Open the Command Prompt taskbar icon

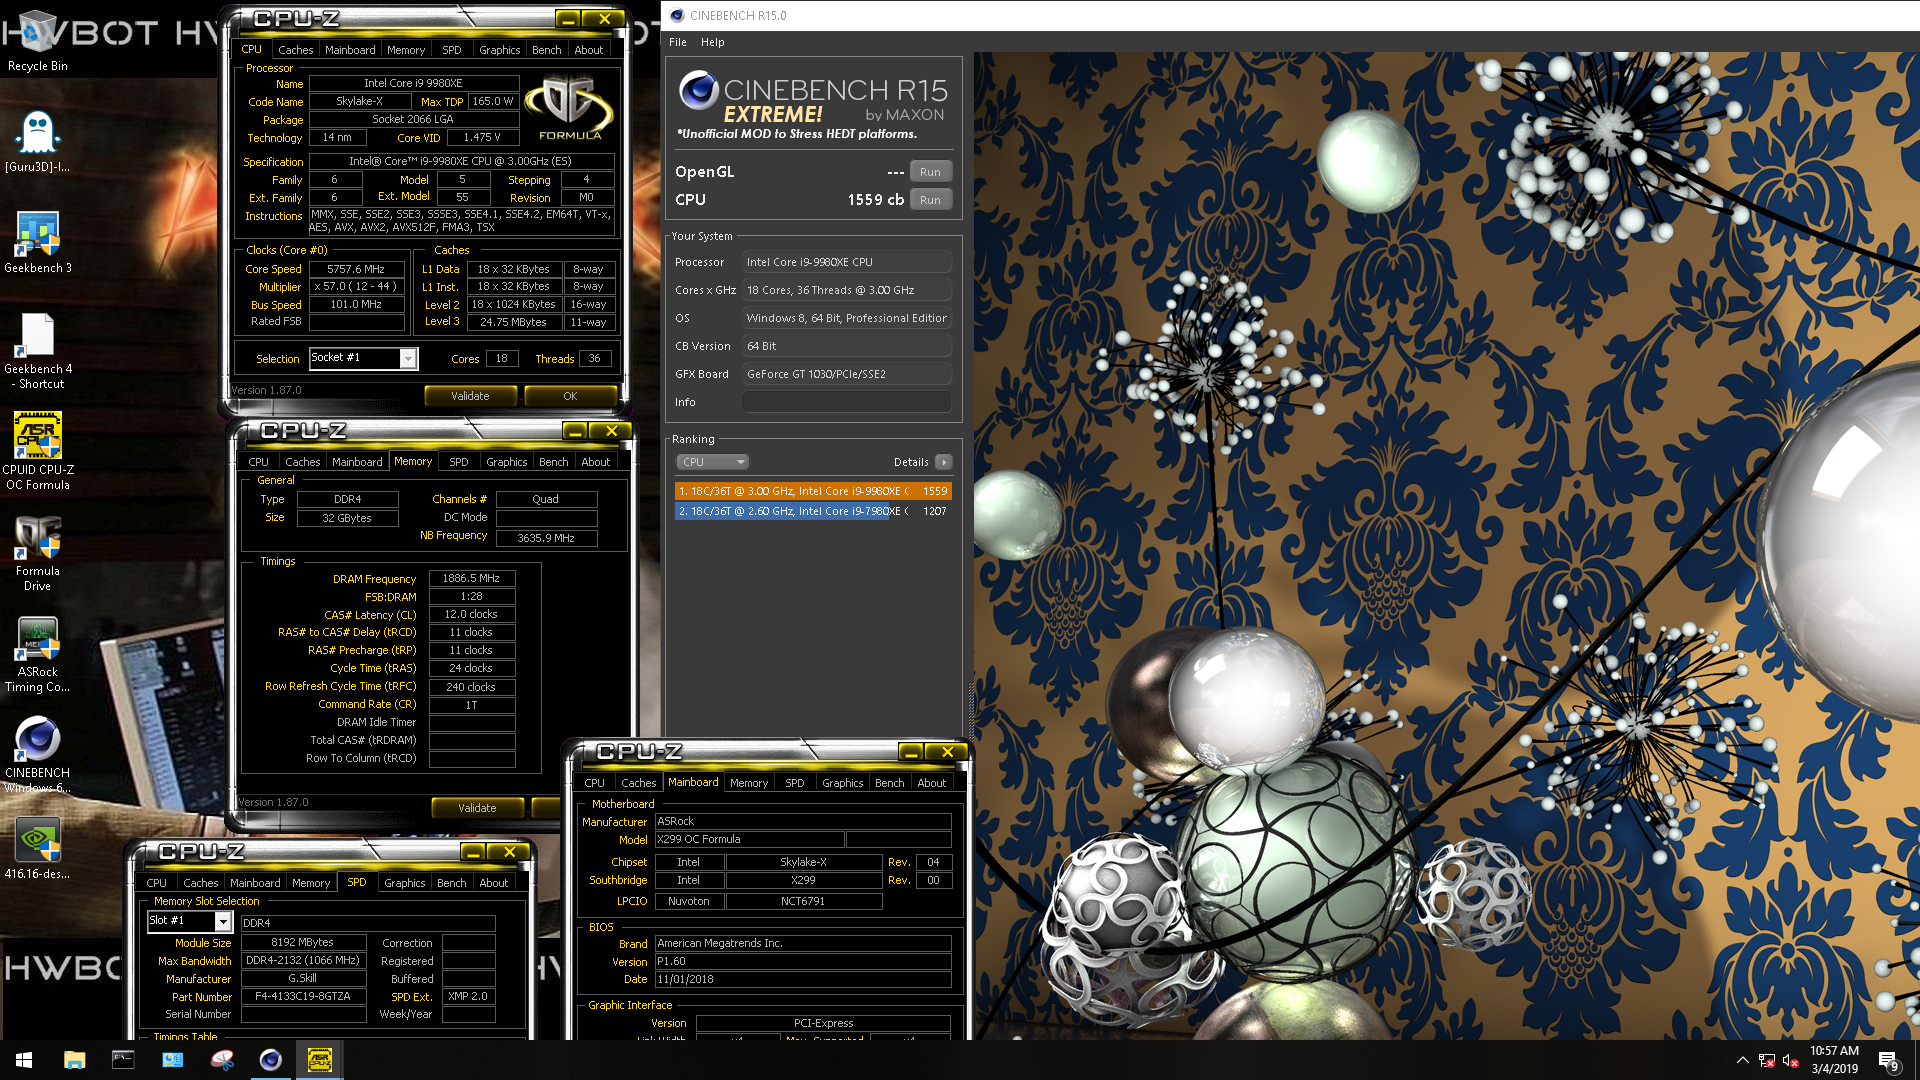click(x=123, y=1060)
